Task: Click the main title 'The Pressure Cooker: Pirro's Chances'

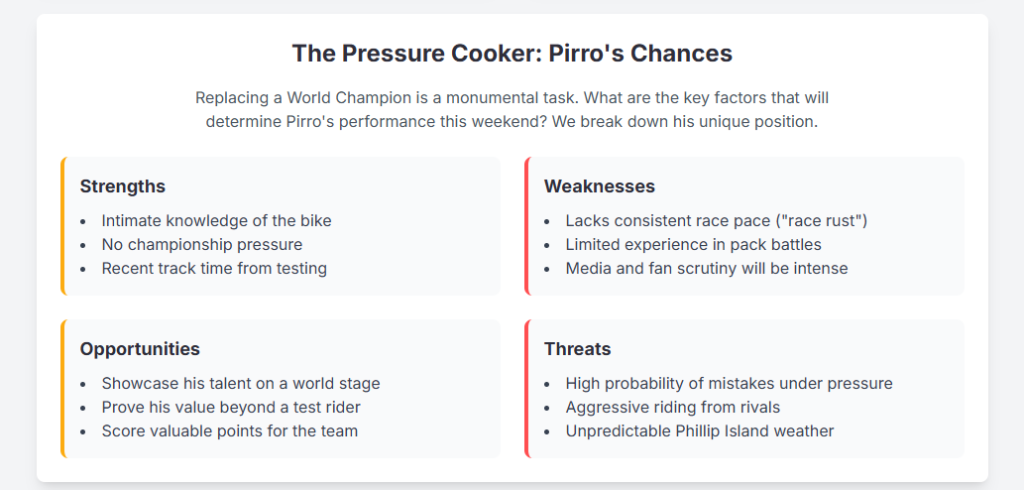Action: click(512, 53)
